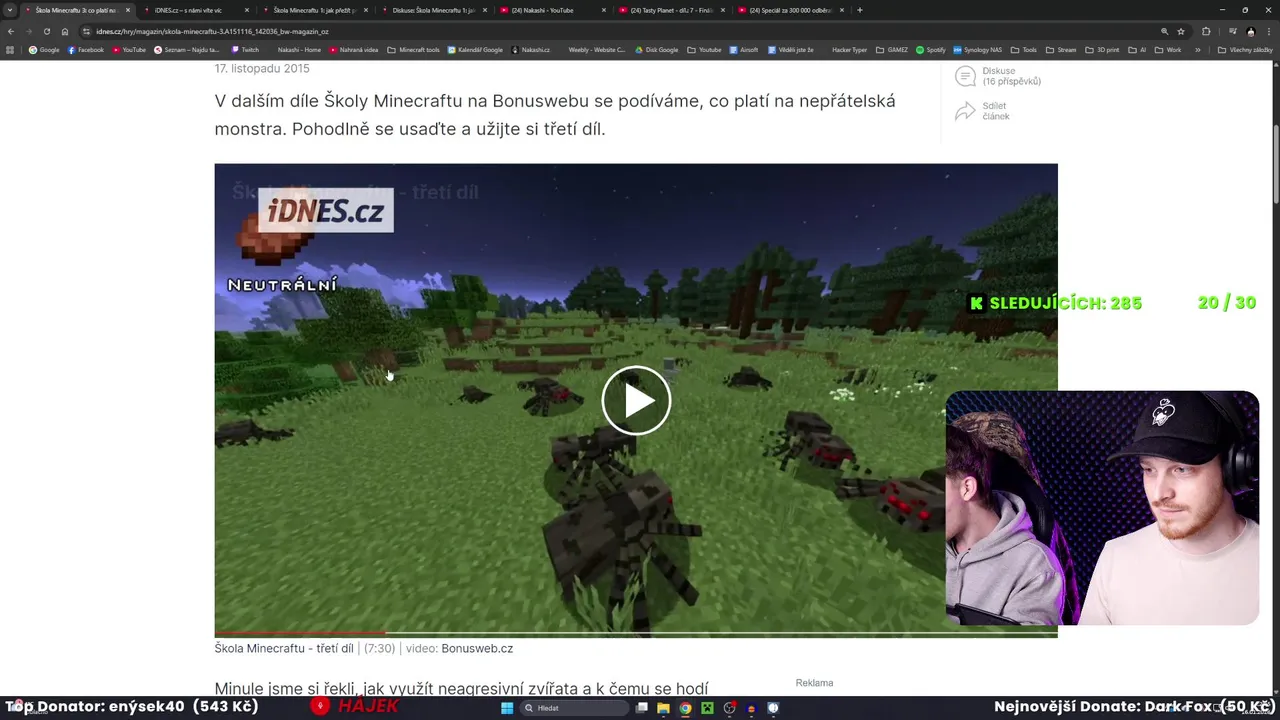This screenshot has width=1280, height=720.
Task: Open the Twitch bookmark
Action: point(245,49)
